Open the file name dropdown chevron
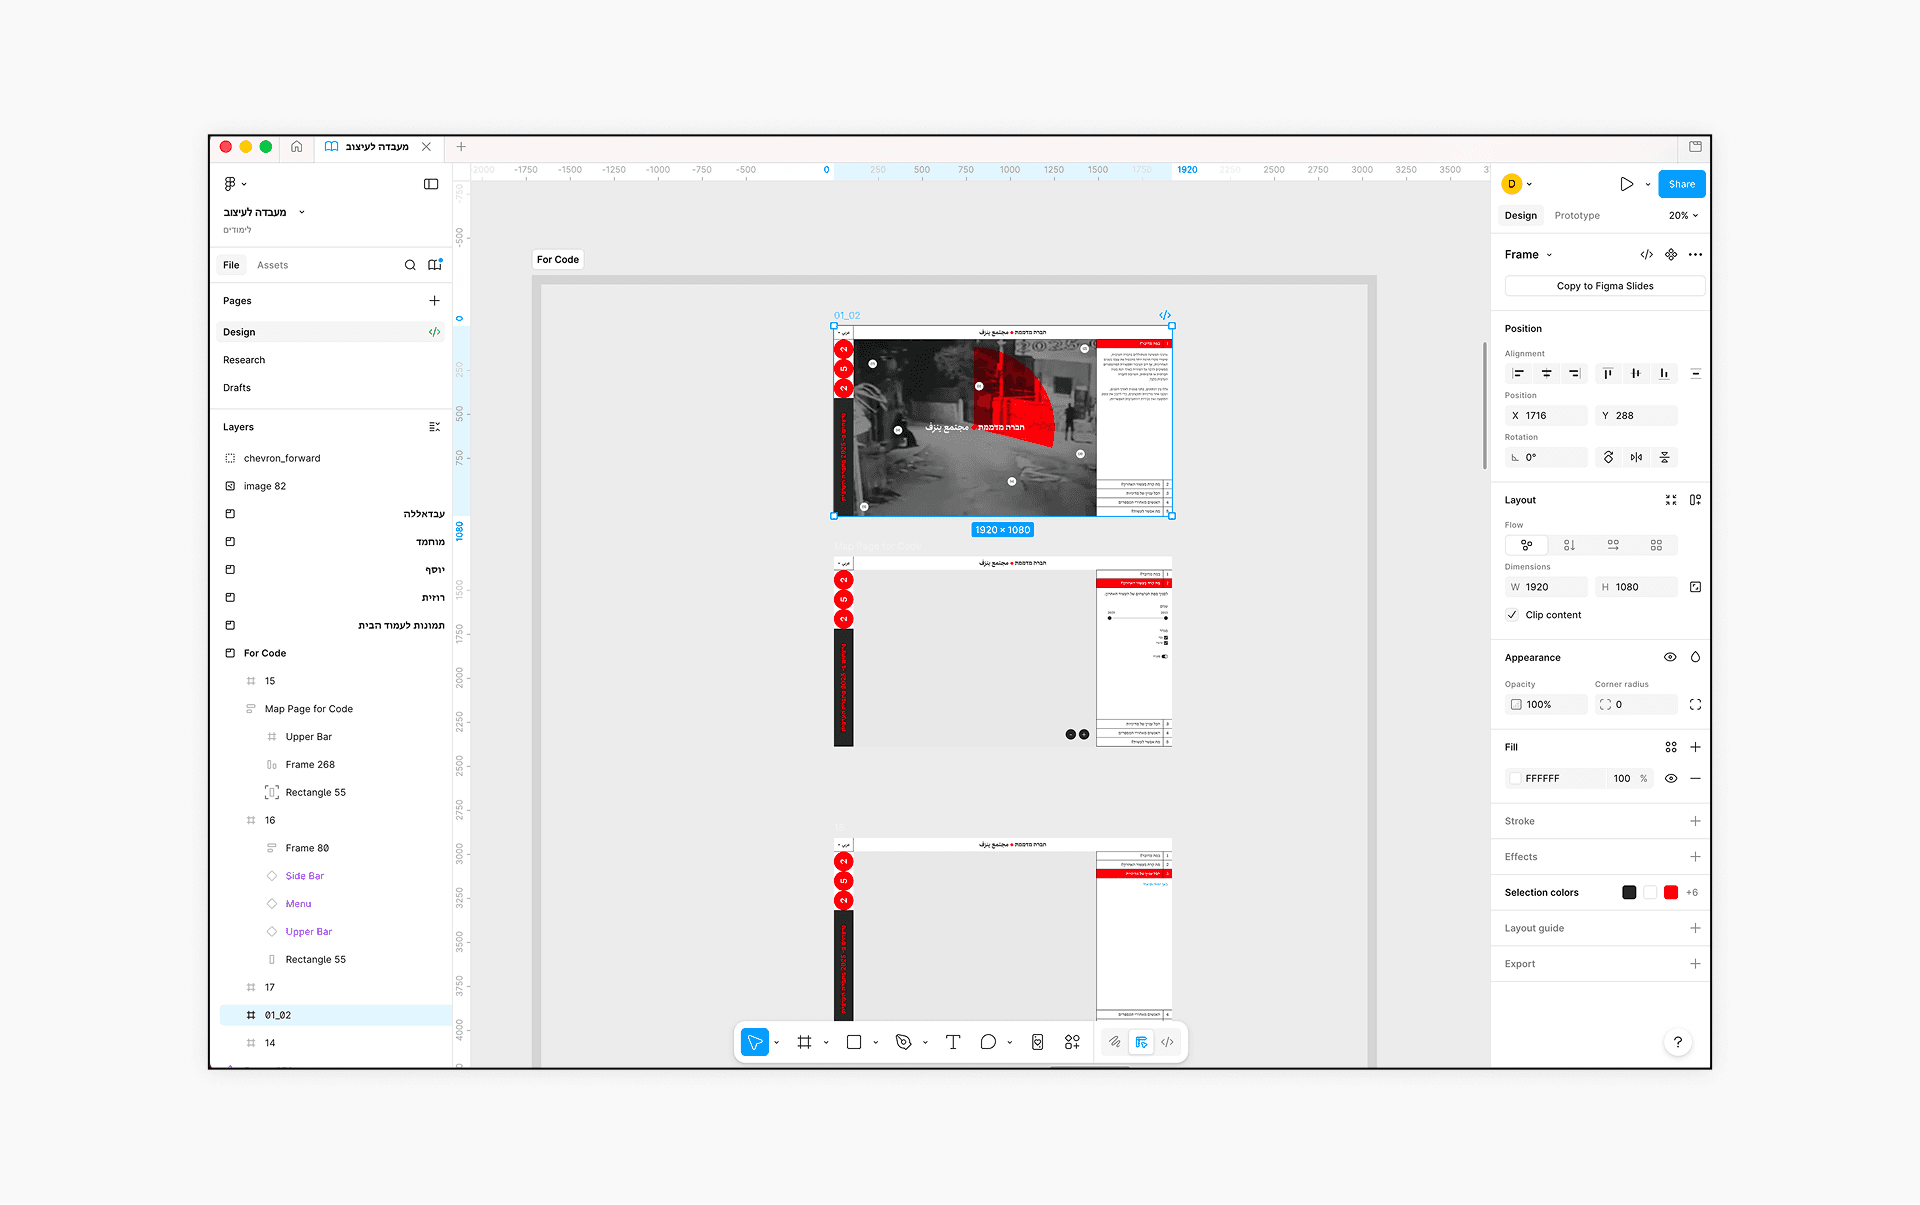The height and width of the screenshot is (1205, 1920). click(x=302, y=212)
